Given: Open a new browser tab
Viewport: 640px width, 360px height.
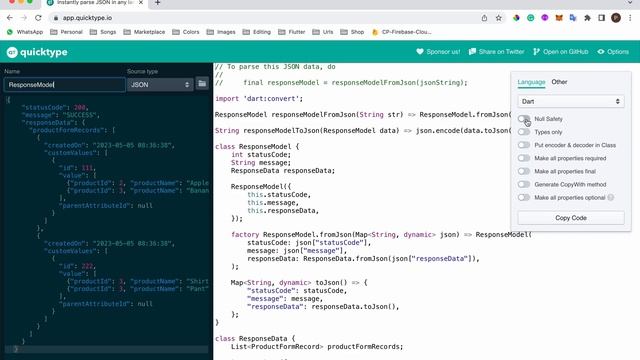Looking at the screenshot, I should click(158, 3).
